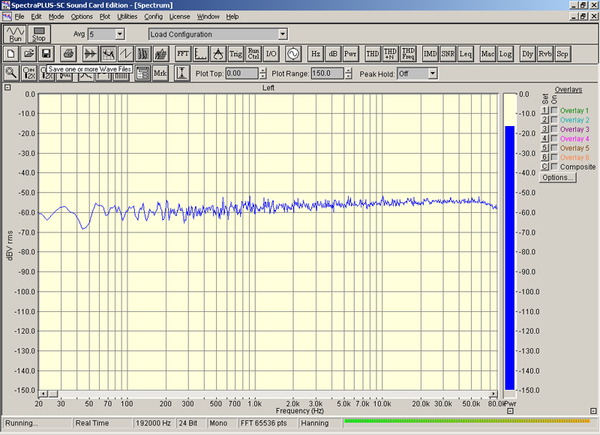Image resolution: width=600 pixels, height=435 pixels.
Task: Open the Dly delay finder button
Action: 527,54
